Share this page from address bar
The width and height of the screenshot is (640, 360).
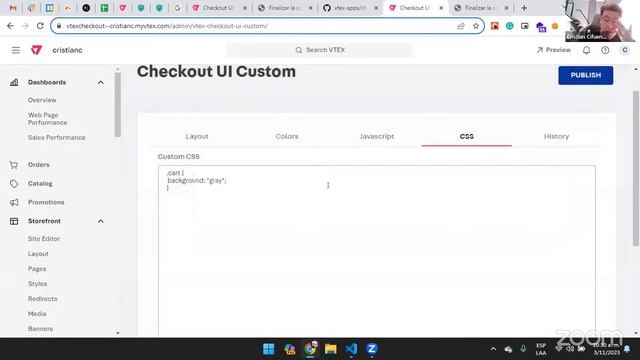(461, 26)
